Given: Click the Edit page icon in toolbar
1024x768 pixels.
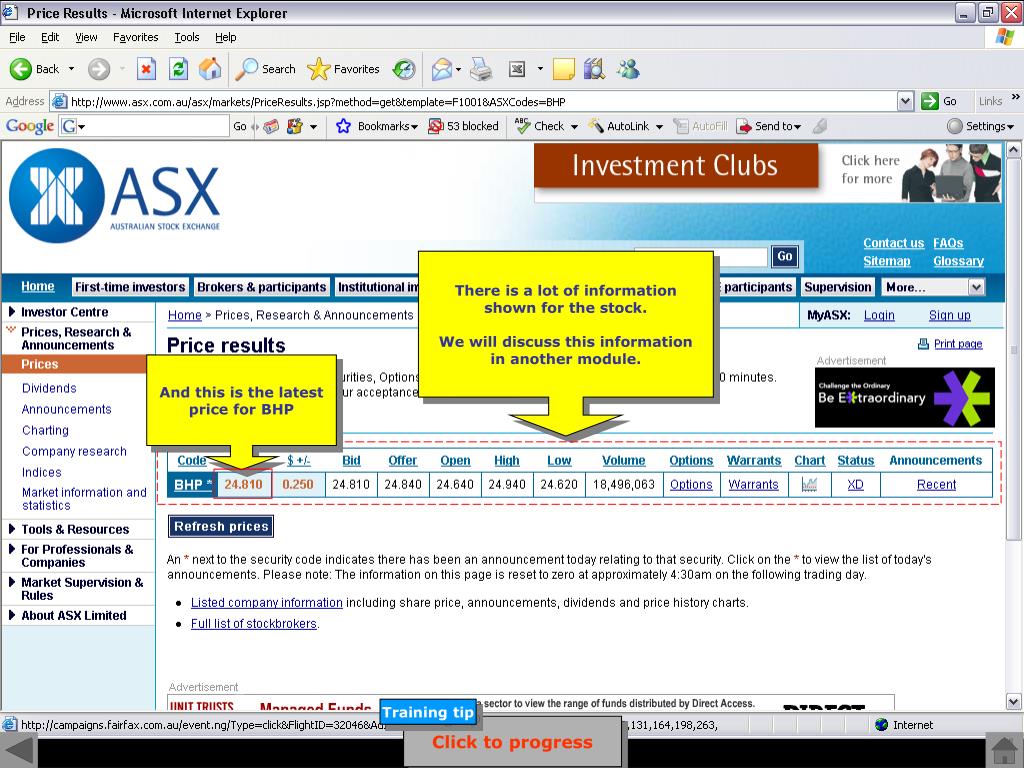Looking at the screenshot, I should click(517, 69).
